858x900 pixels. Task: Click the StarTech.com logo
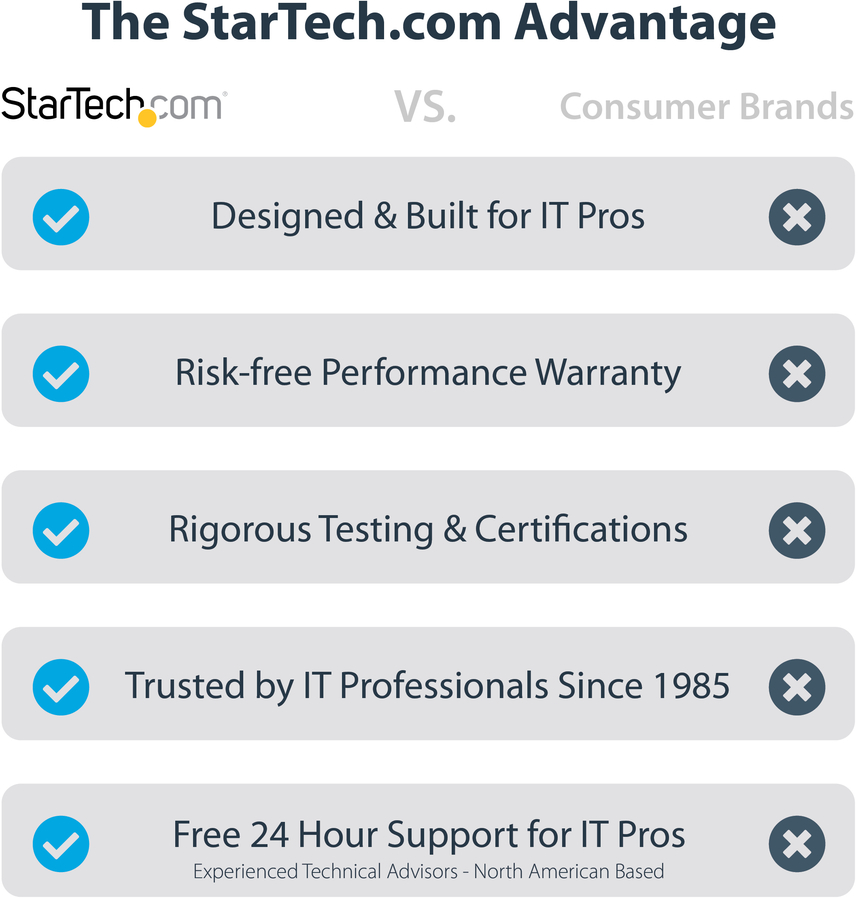113,105
